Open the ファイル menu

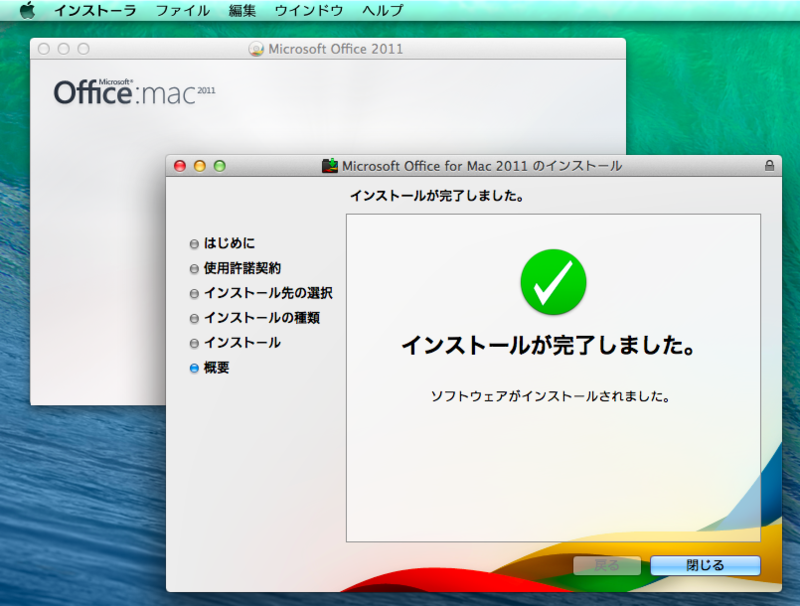click(x=183, y=10)
